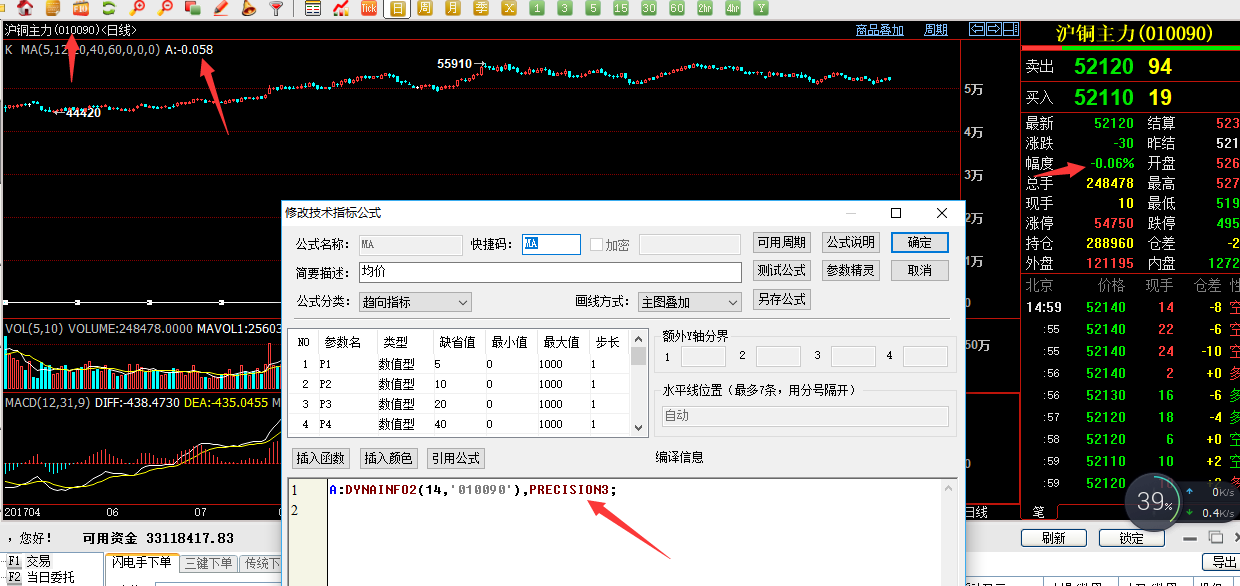This screenshot has height=586, width=1240.
Task: Open the alert bell toolbar icon
Action: pyautogui.click(x=247, y=9)
